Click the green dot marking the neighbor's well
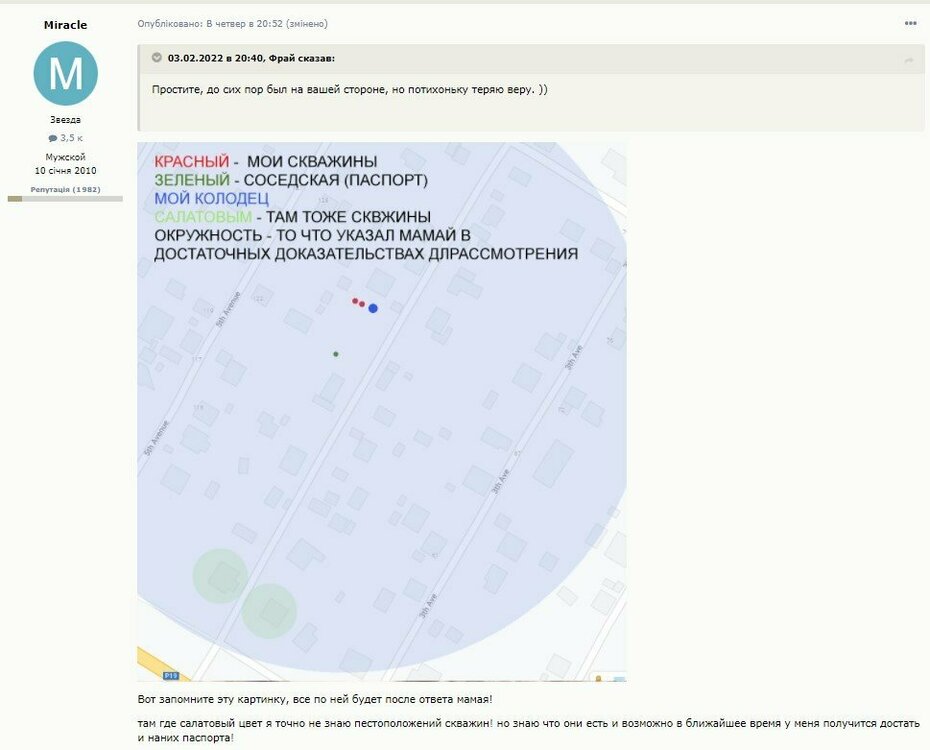The image size is (930, 750). point(335,354)
